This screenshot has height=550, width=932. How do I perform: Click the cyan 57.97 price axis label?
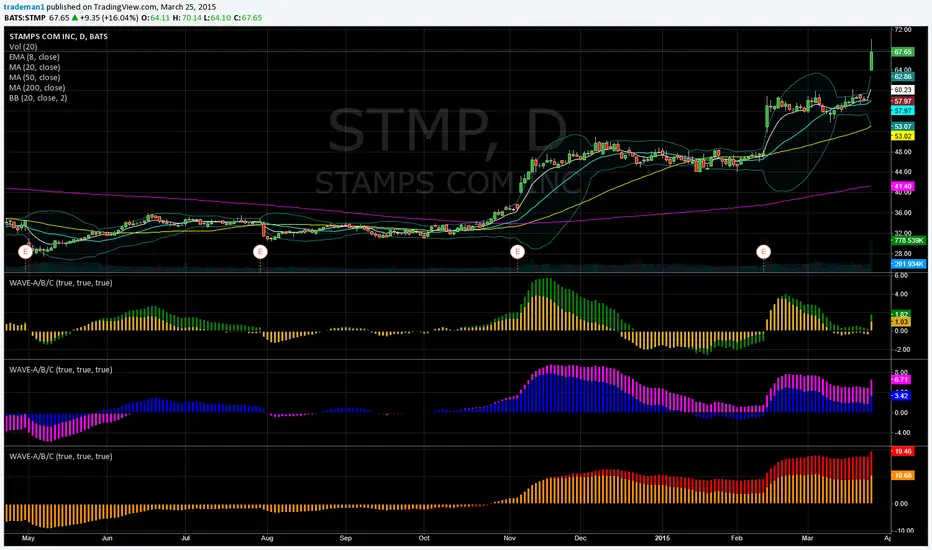902,111
